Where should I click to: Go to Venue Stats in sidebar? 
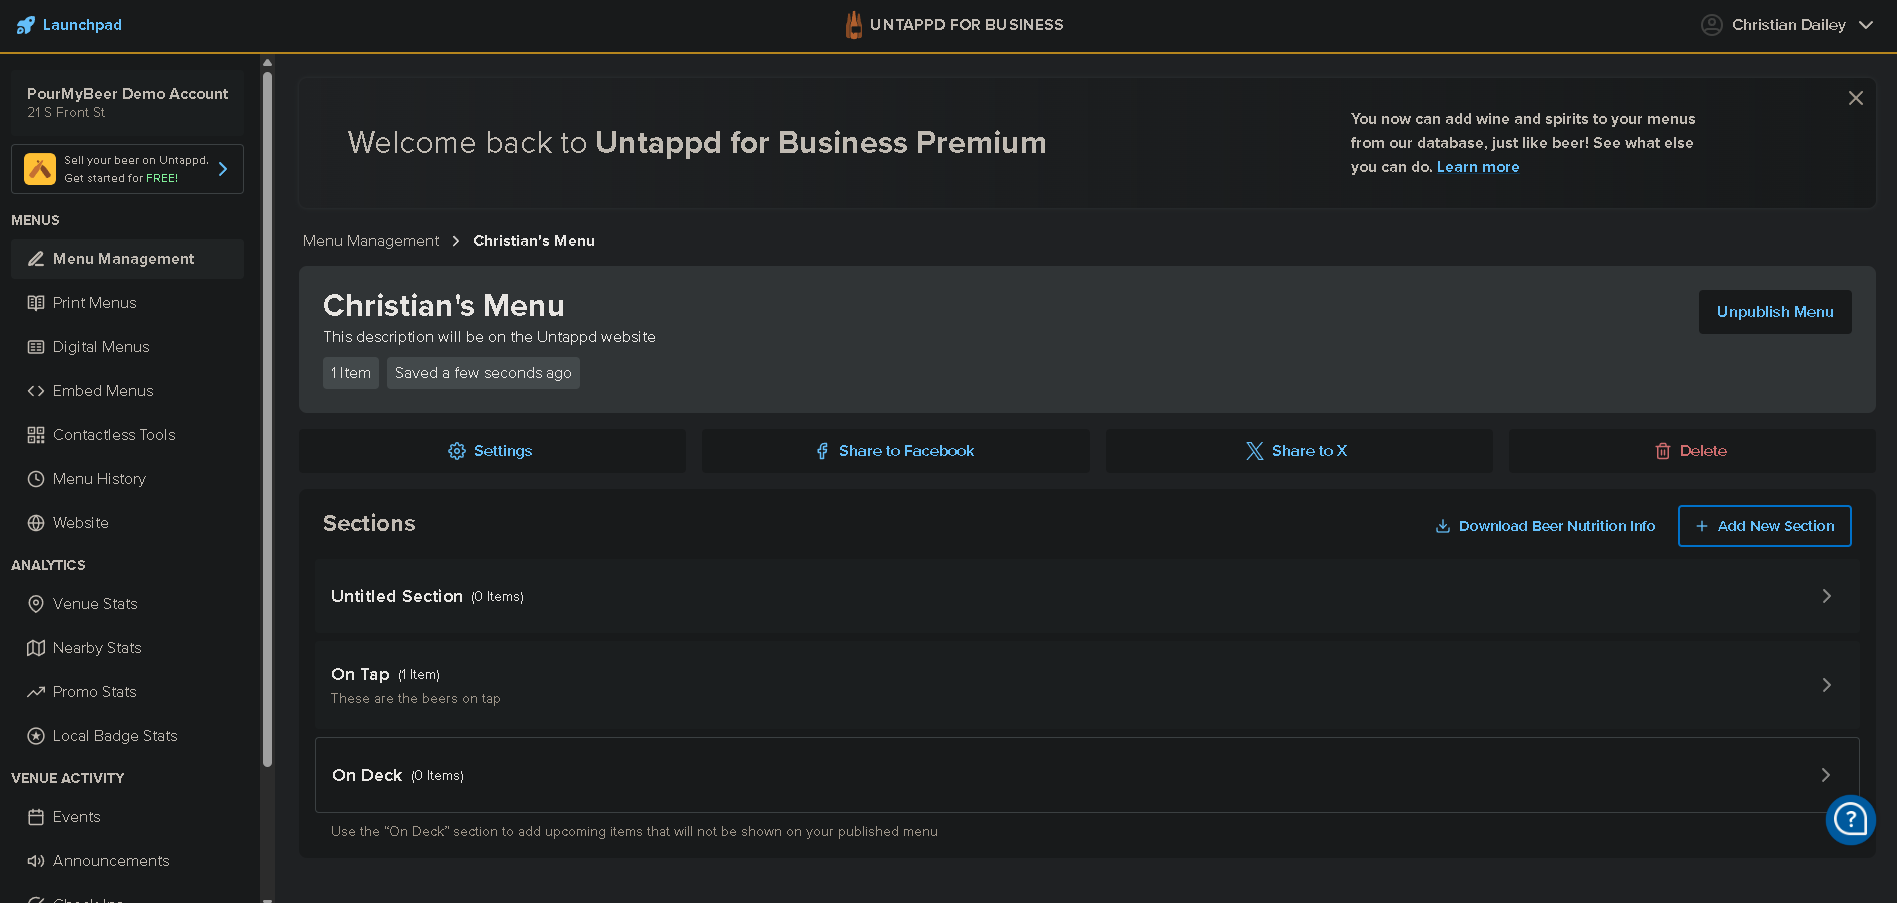(x=95, y=604)
